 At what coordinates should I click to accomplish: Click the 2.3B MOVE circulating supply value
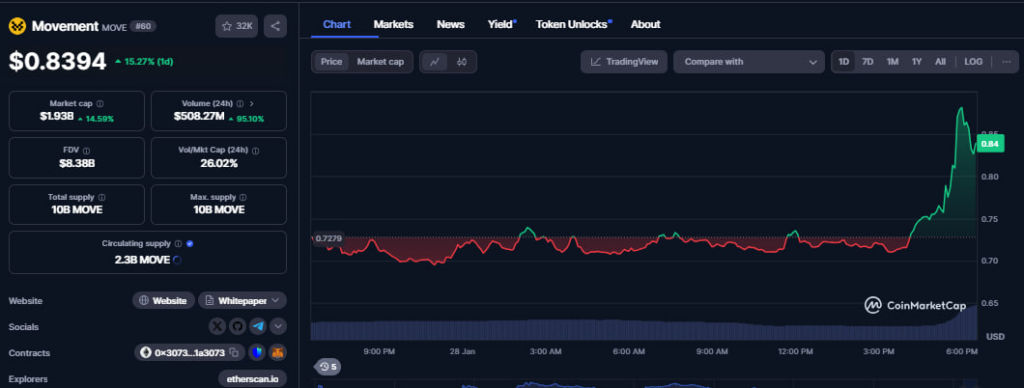pyautogui.click(x=142, y=260)
